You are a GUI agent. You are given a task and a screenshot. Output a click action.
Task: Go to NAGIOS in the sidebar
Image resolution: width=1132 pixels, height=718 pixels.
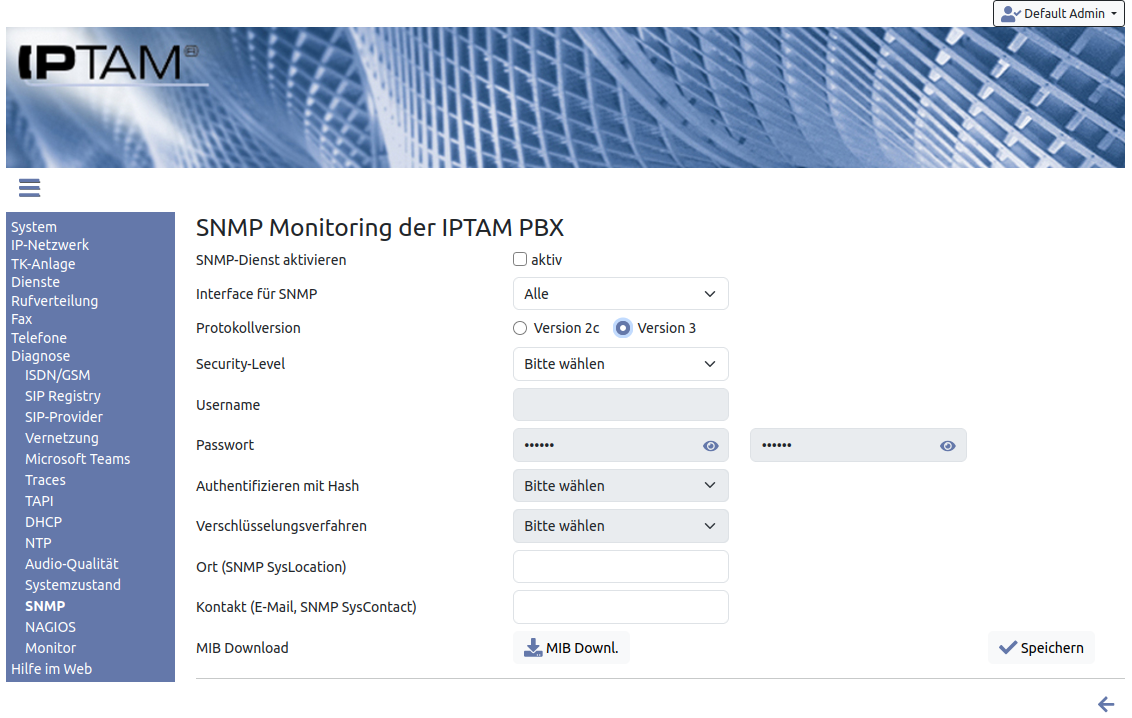[50, 627]
